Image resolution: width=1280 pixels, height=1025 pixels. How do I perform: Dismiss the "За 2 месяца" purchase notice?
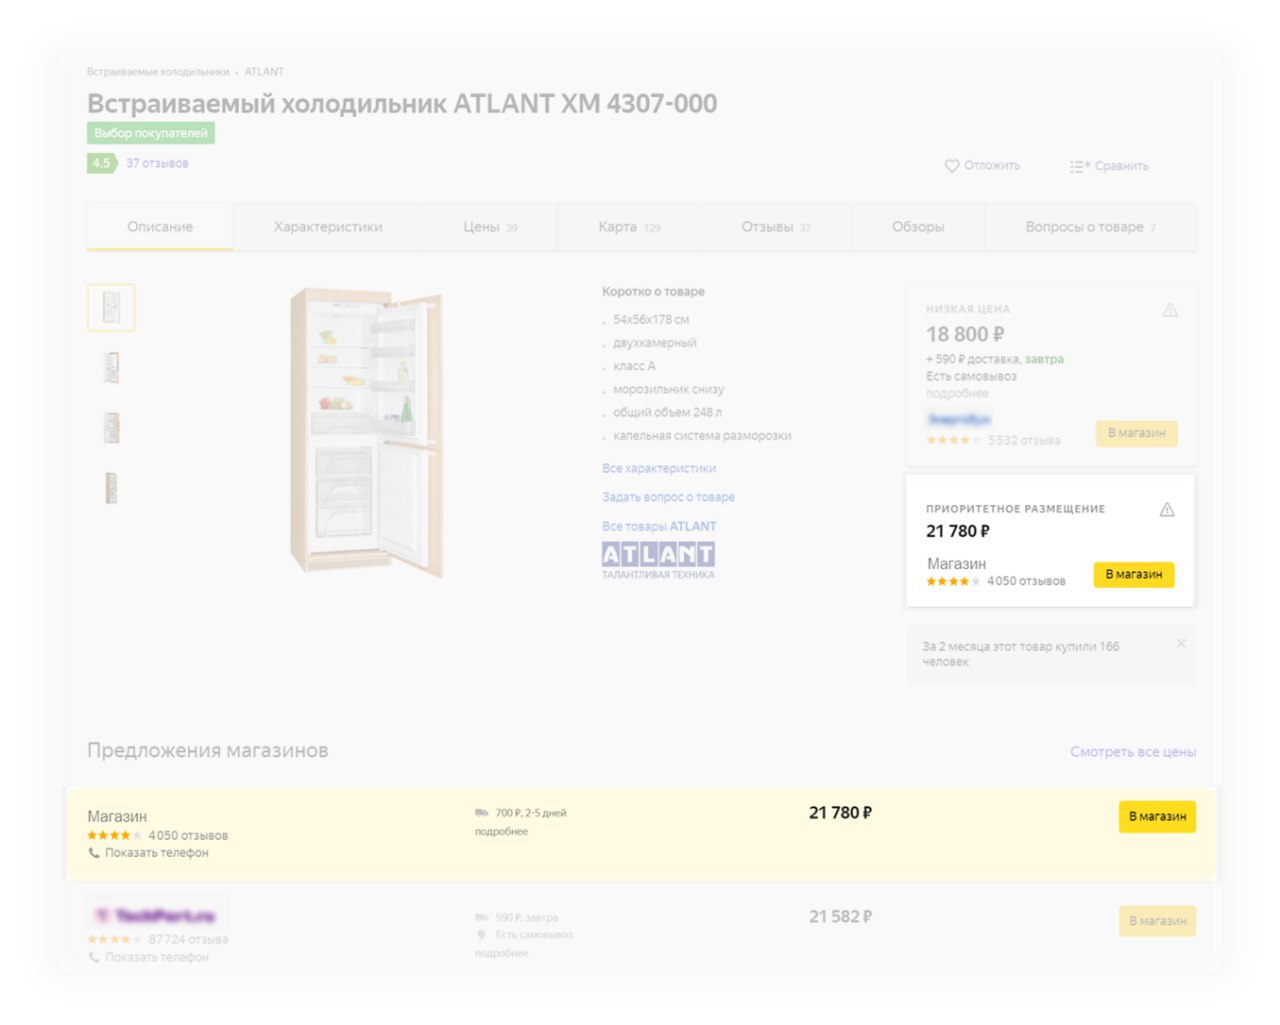coord(1181,644)
